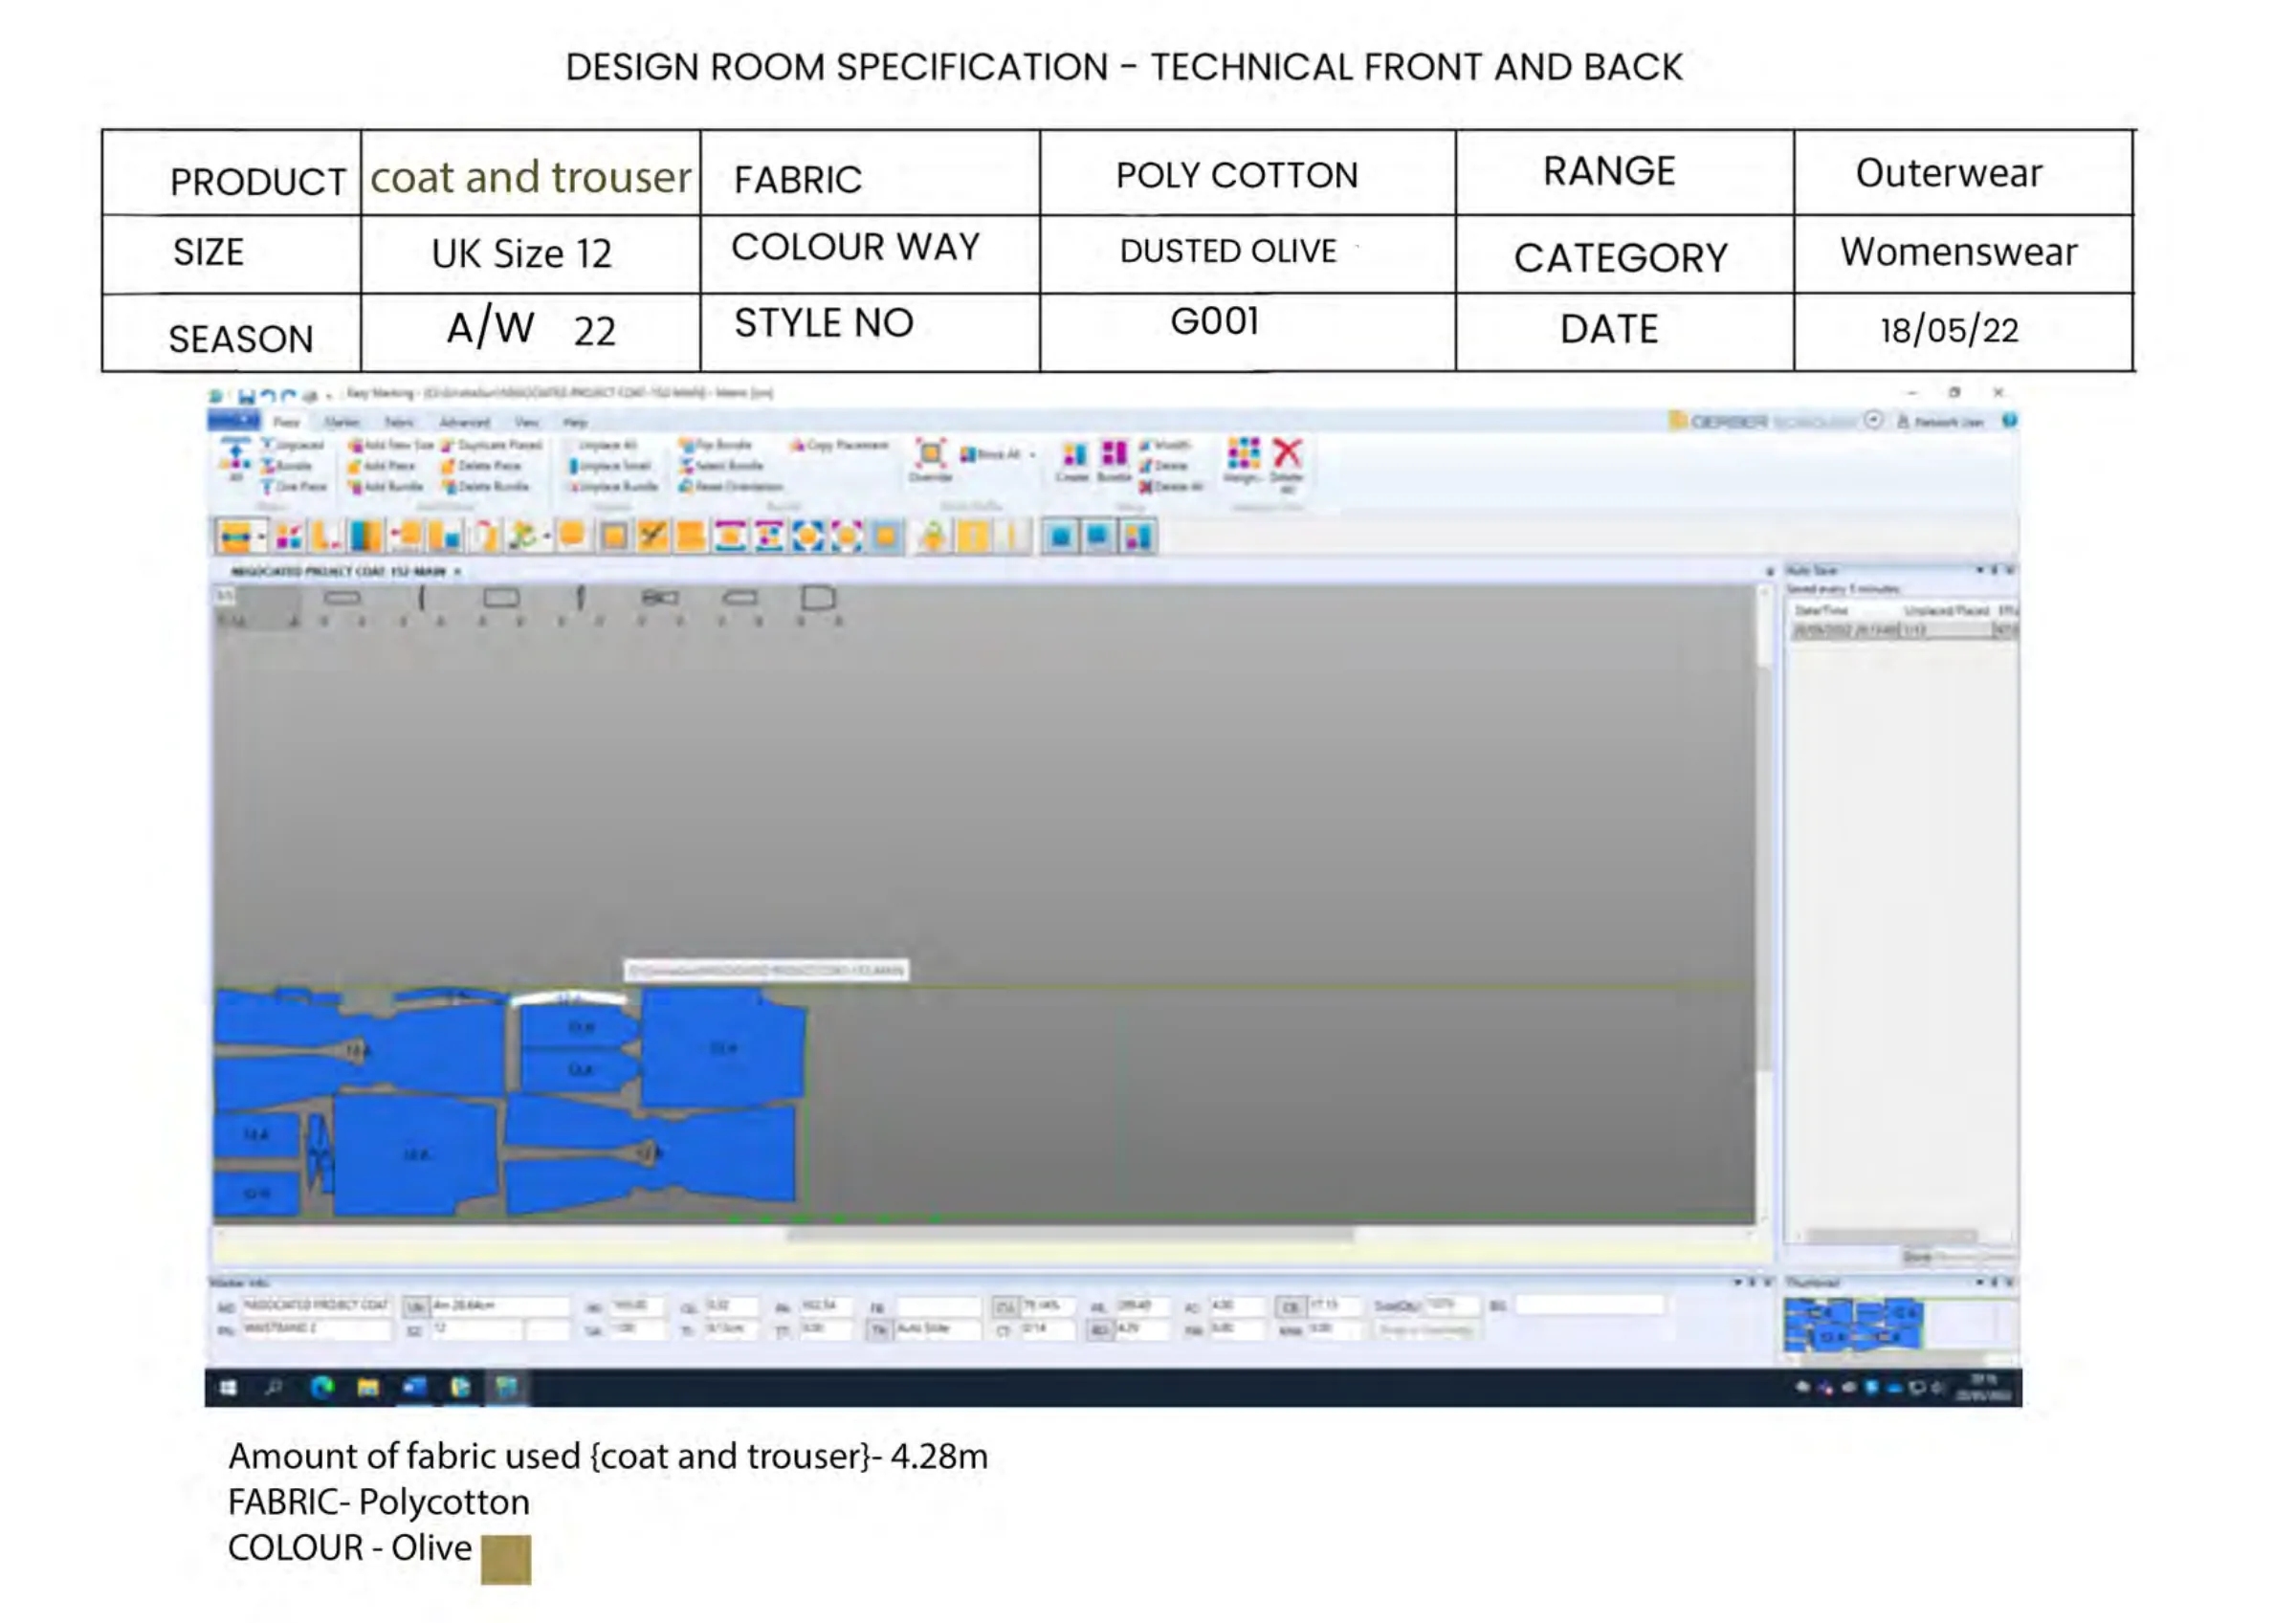
Task: Click the taskbar search icon
Action: point(274,1388)
